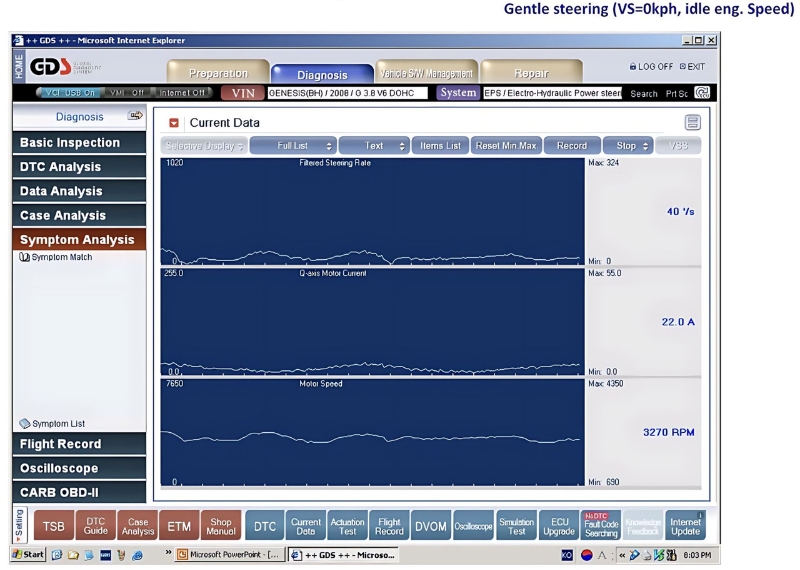Toggle the VCI USB On indicator

[69, 93]
